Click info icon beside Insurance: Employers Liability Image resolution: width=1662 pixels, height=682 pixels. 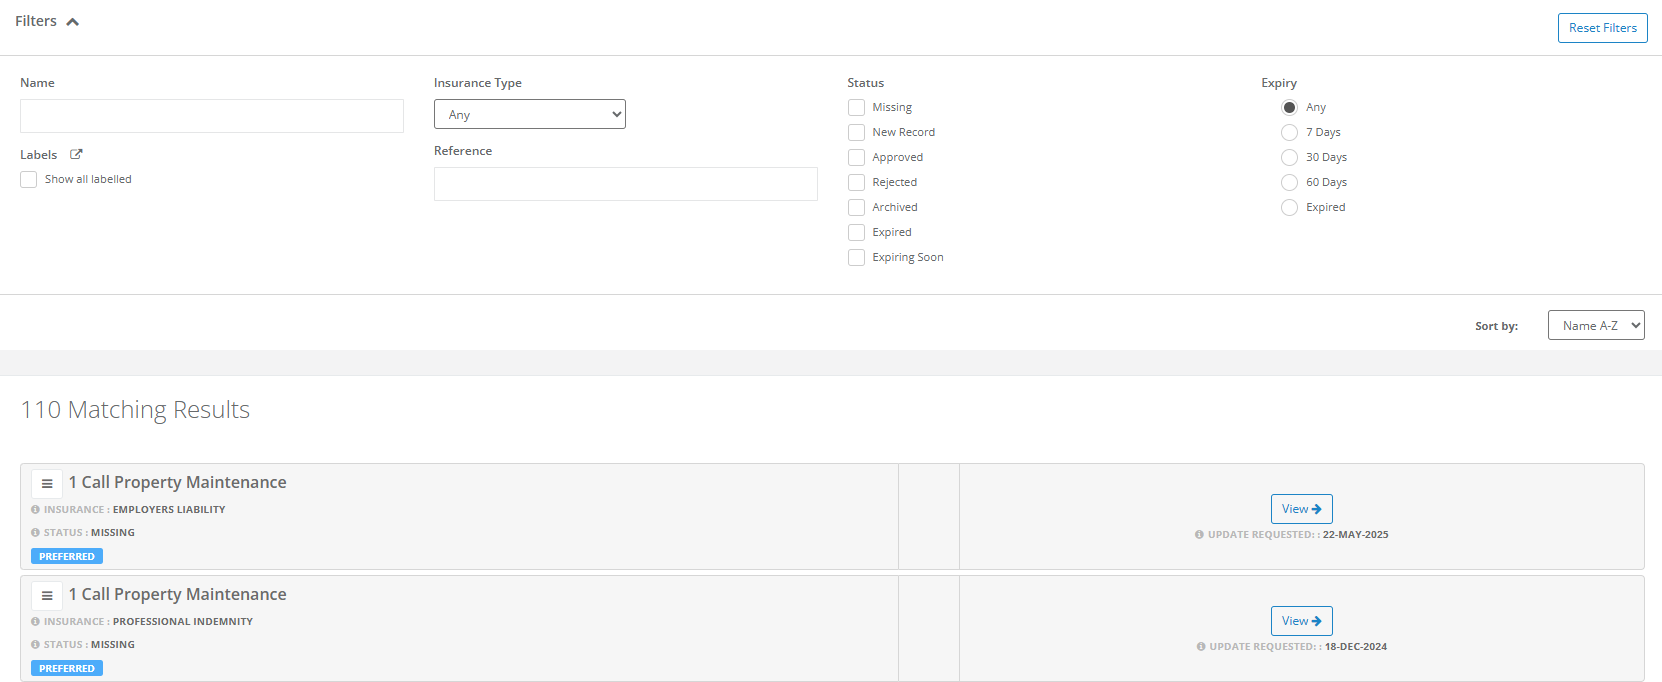click(x=35, y=510)
